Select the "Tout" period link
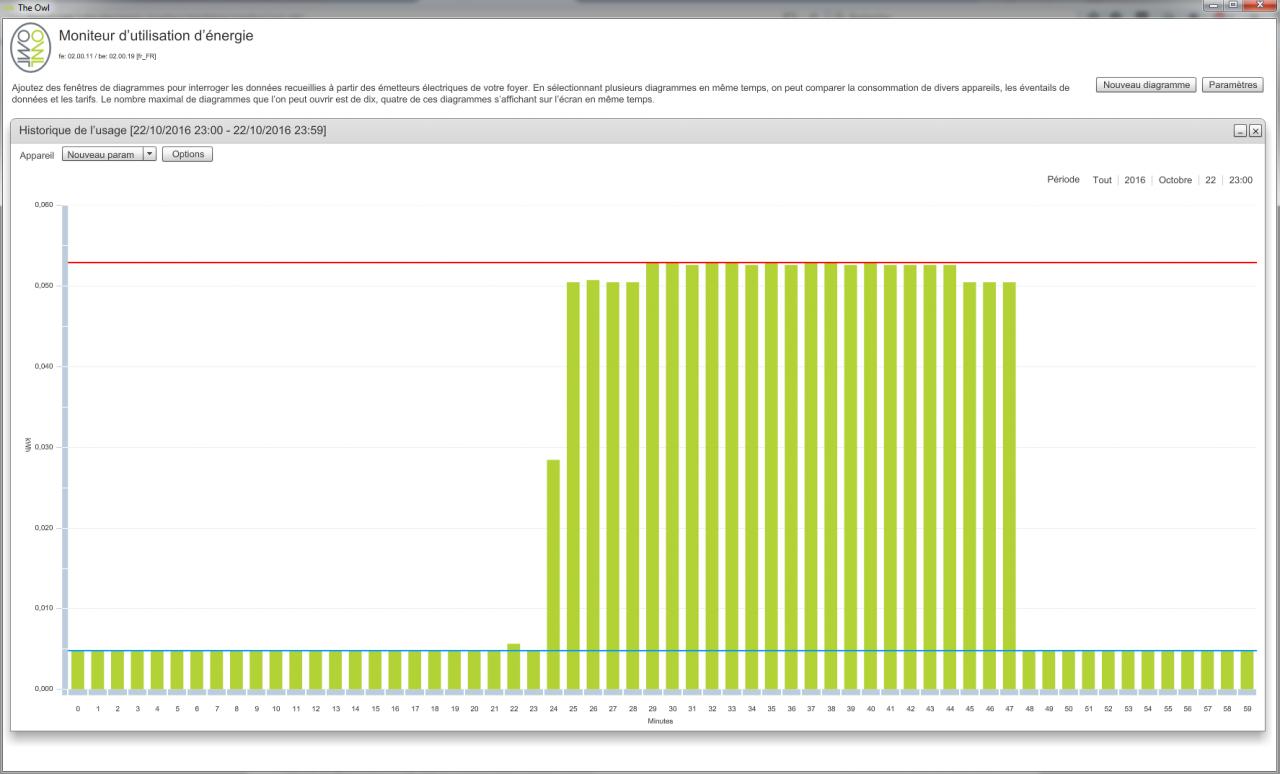 click(1102, 180)
